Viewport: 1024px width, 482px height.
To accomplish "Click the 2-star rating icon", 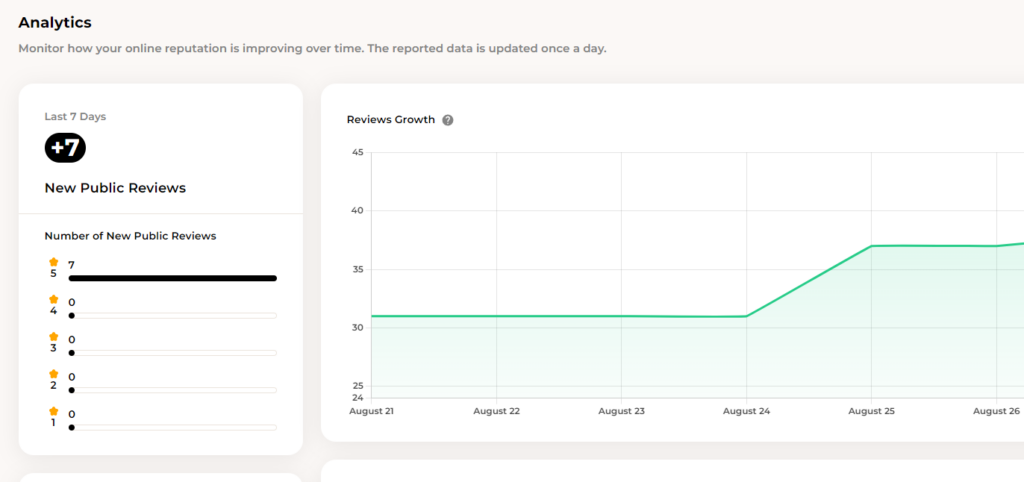I will click(x=54, y=374).
